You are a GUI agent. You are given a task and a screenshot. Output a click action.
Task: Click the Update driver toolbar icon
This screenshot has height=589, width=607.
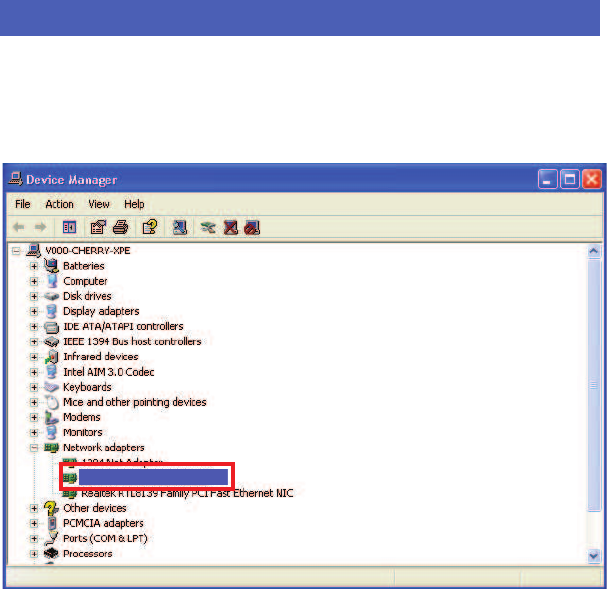point(208,227)
